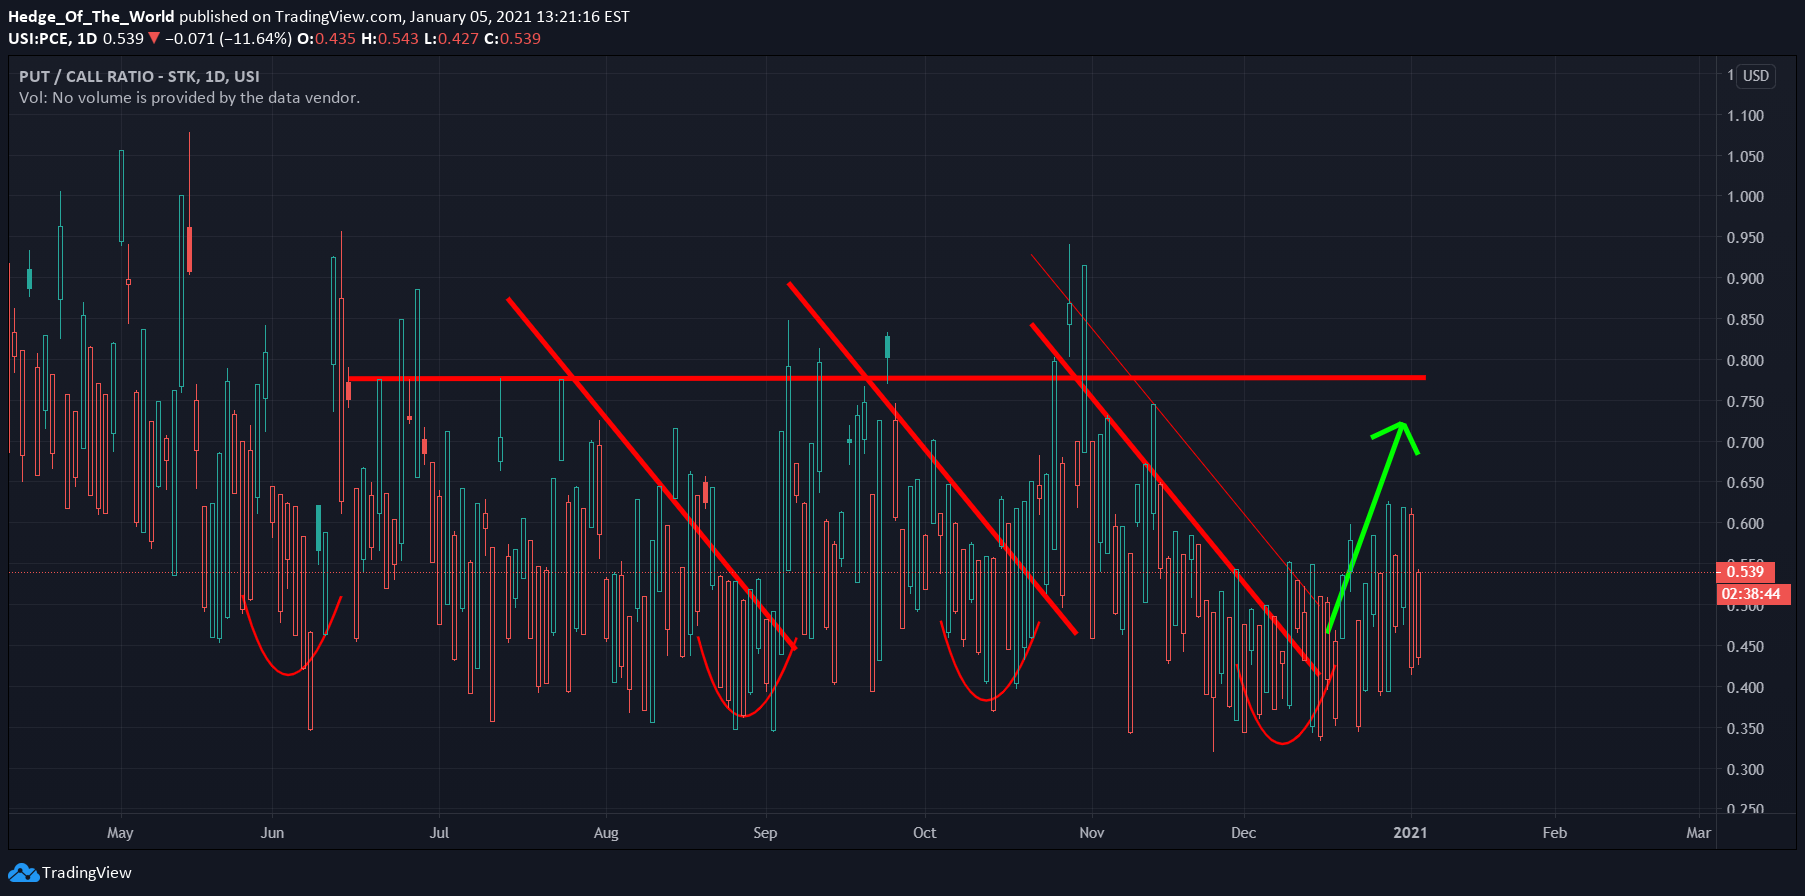The height and width of the screenshot is (896, 1805).
Task: Click the Oct label on time axis
Action: point(925,833)
